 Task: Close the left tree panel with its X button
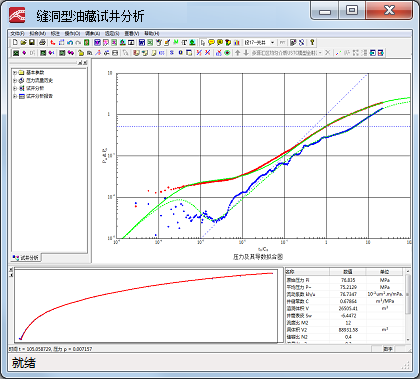(x=85, y=63)
